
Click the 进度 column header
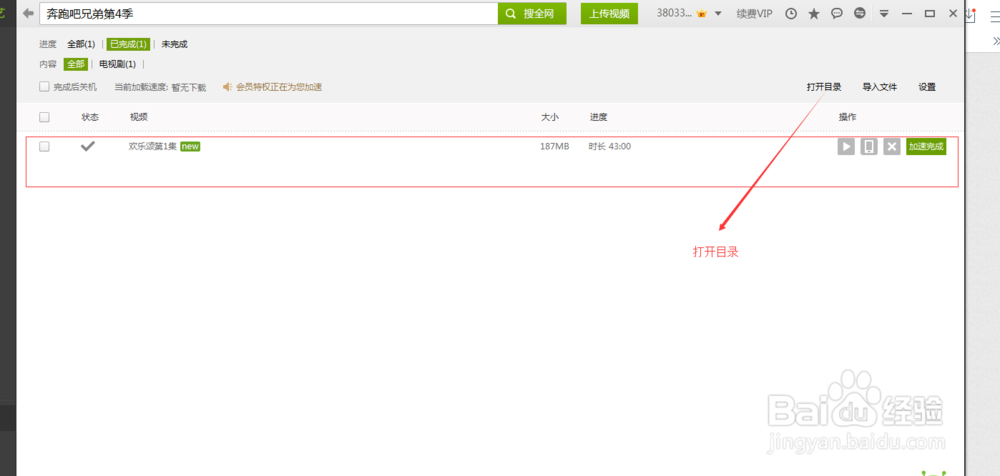(598, 117)
